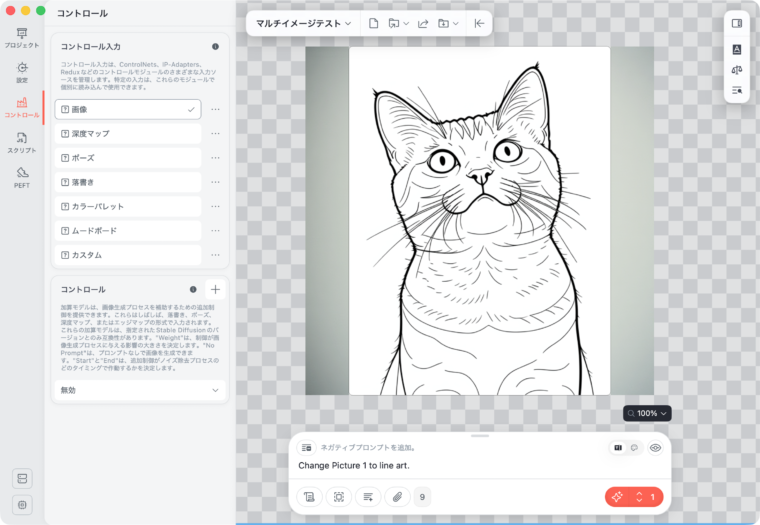Click the 設定 (Settings) sidebar icon
Screen dimensions: 760x525
click(22, 72)
